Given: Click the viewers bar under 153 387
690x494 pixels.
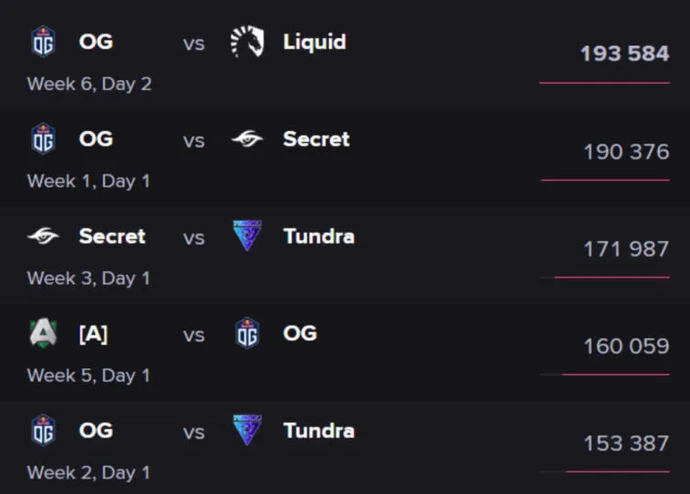Looking at the screenshot, I should [617, 472].
